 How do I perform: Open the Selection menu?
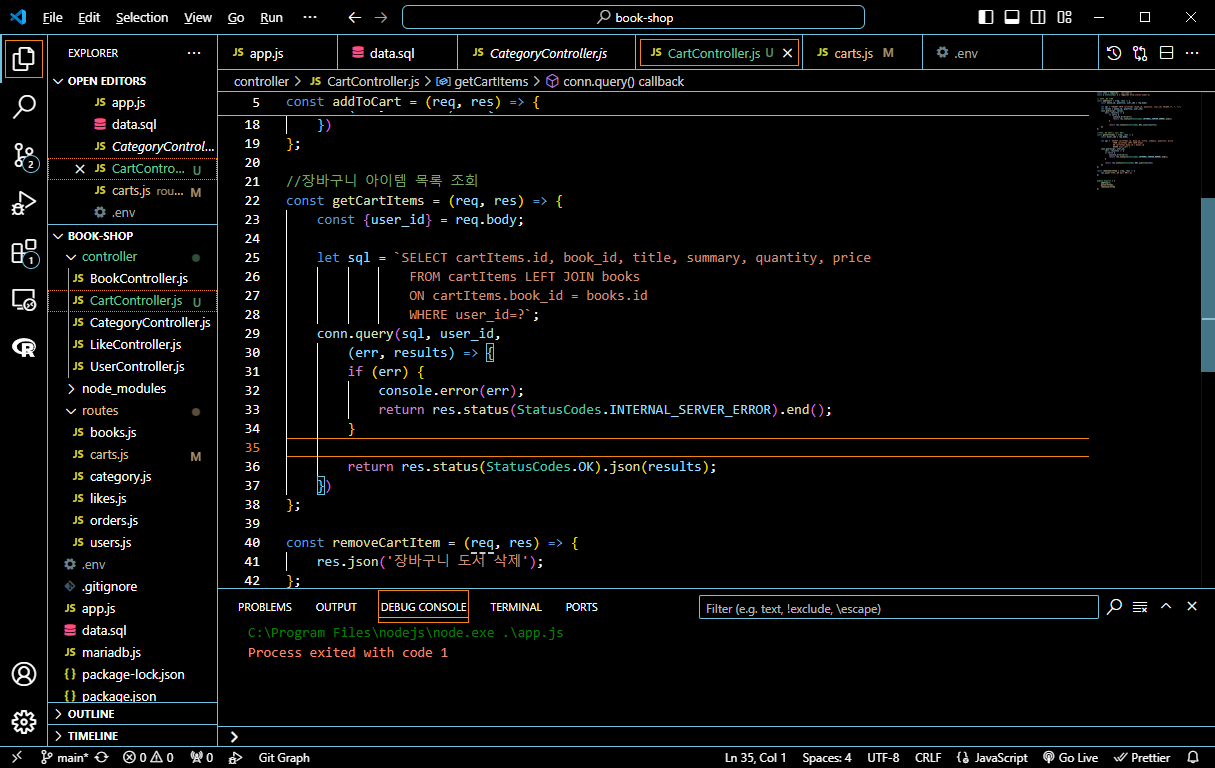pyautogui.click(x=142, y=18)
